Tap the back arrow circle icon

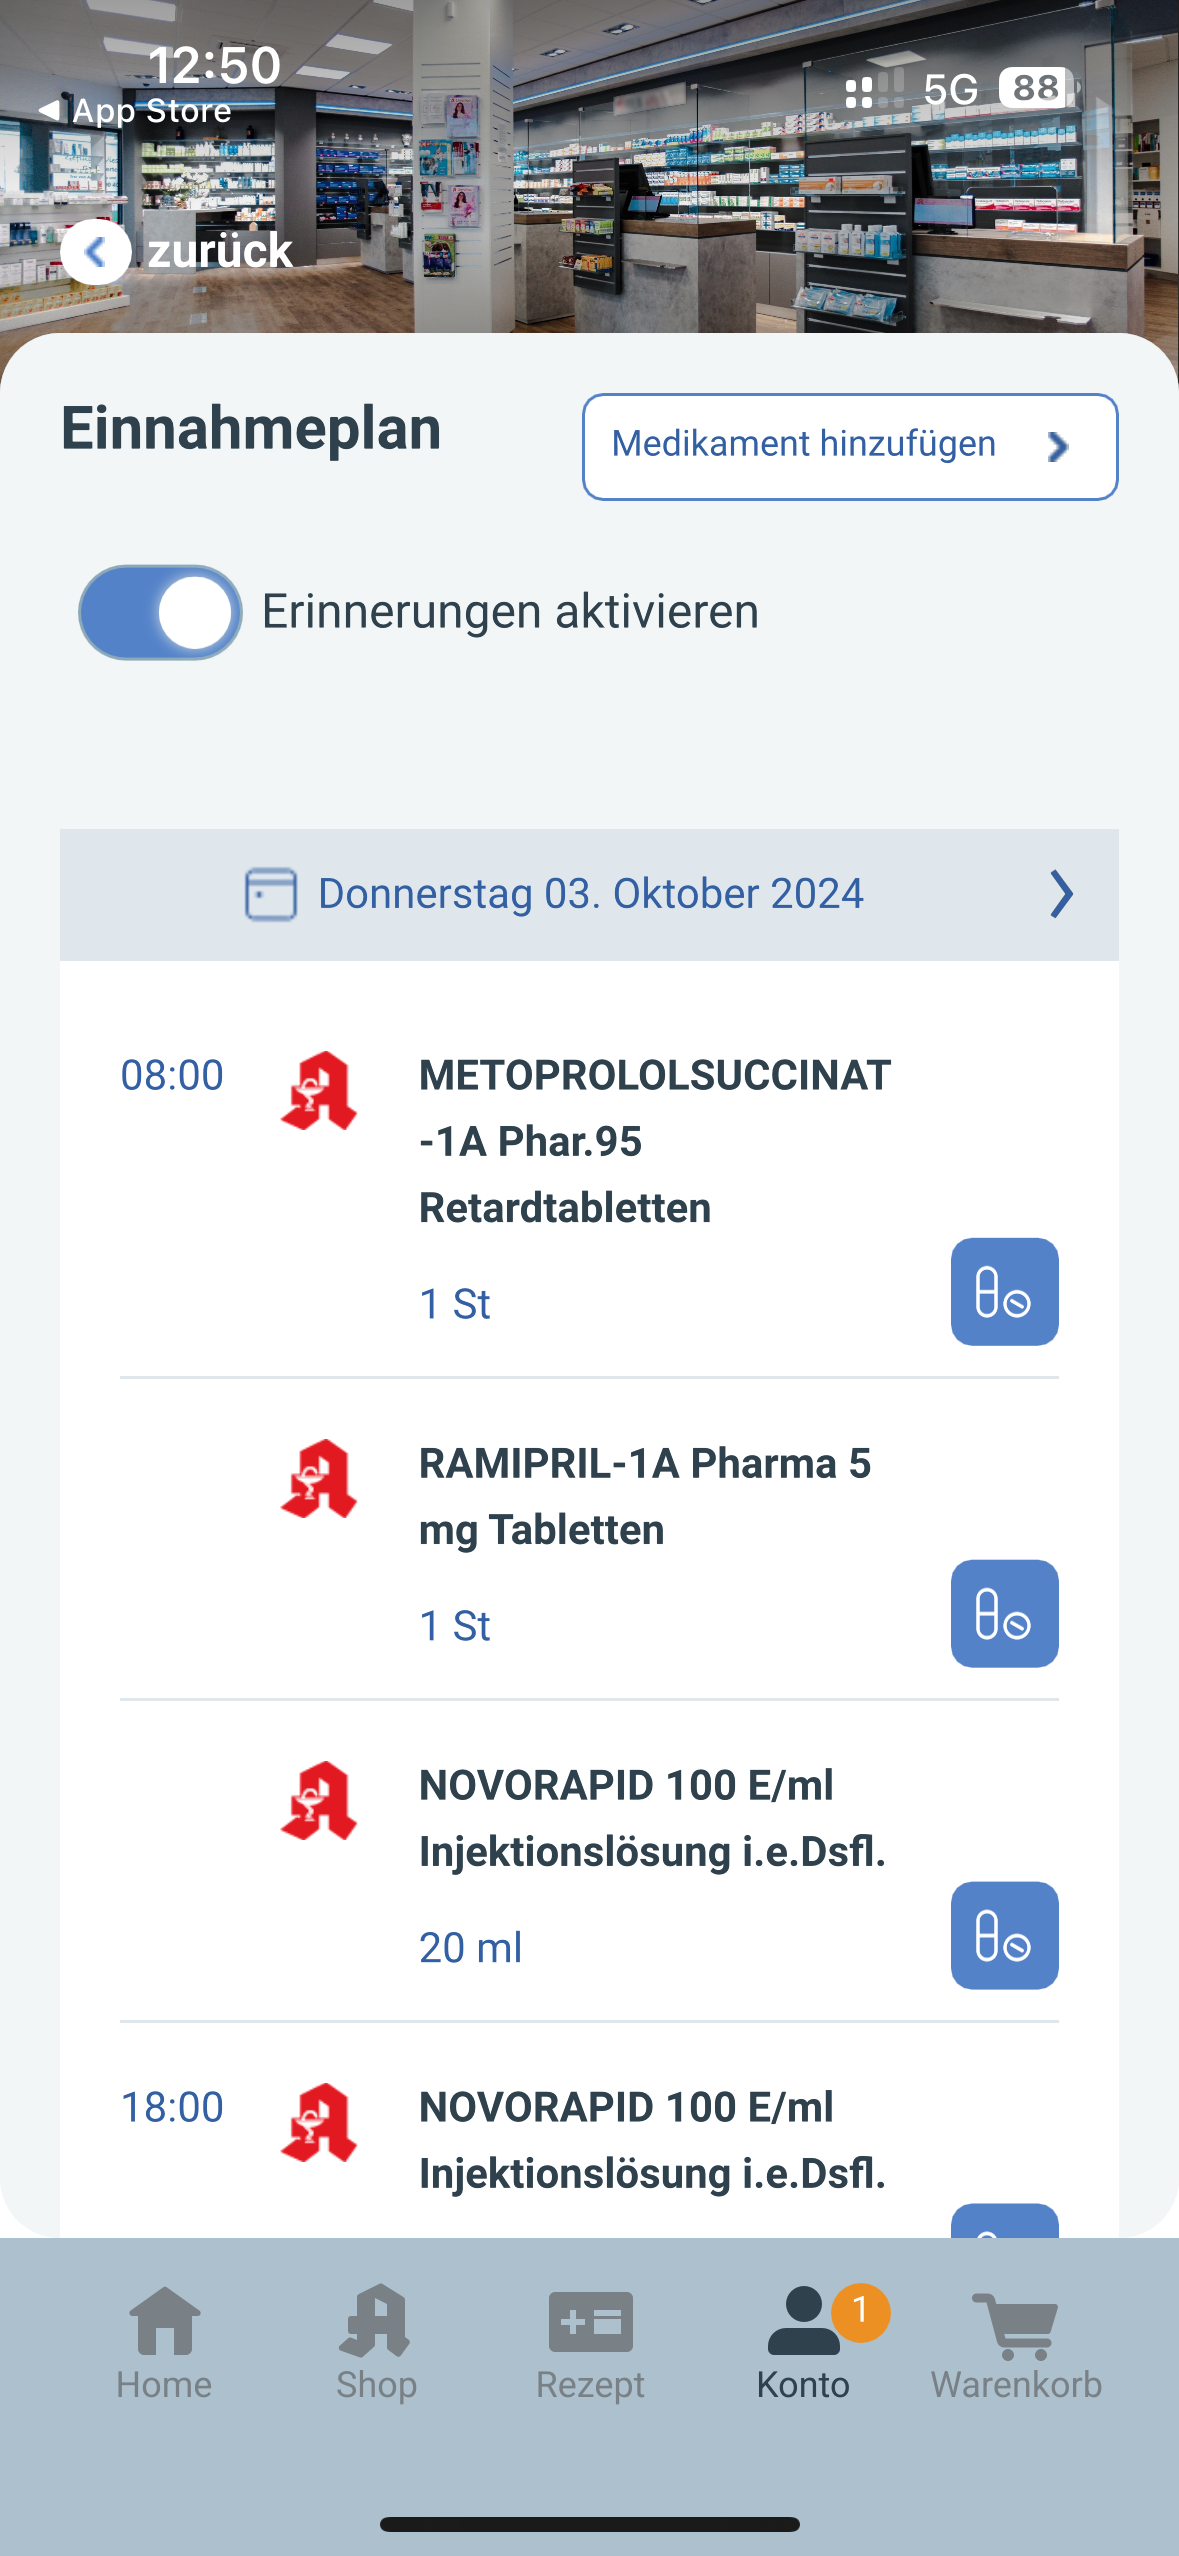(95, 251)
